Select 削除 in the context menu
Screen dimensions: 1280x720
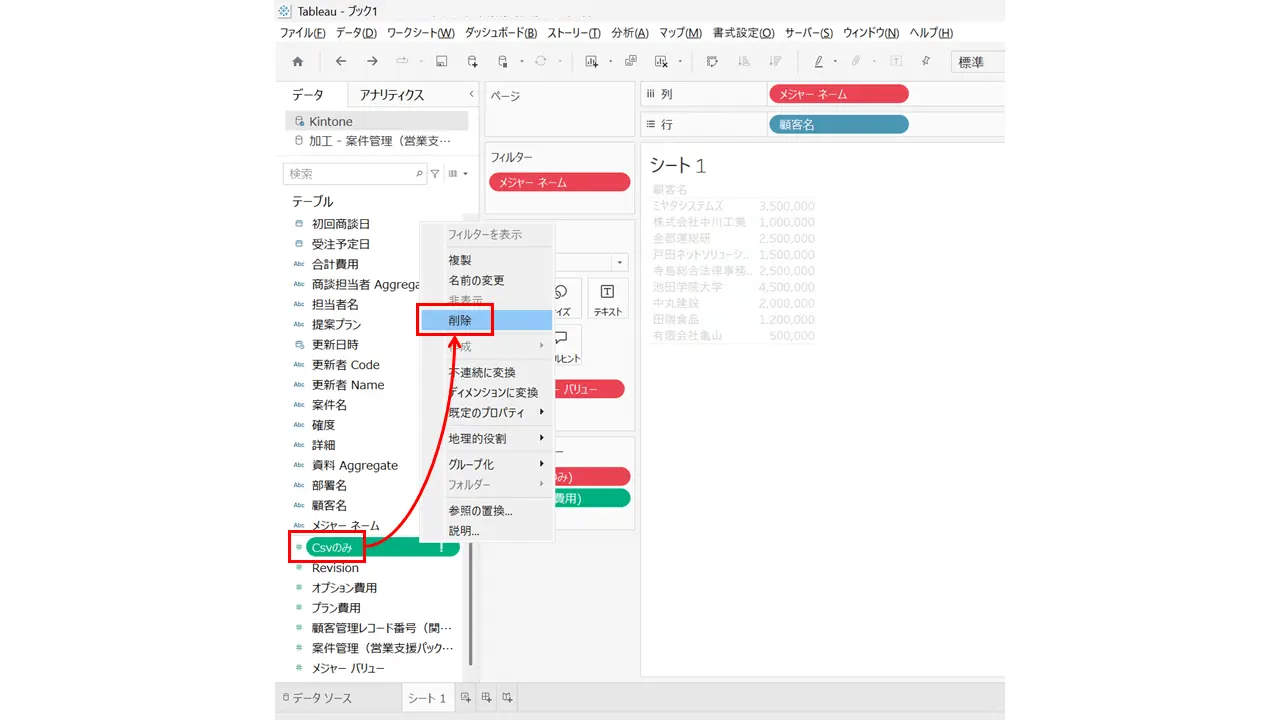pos(487,320)
